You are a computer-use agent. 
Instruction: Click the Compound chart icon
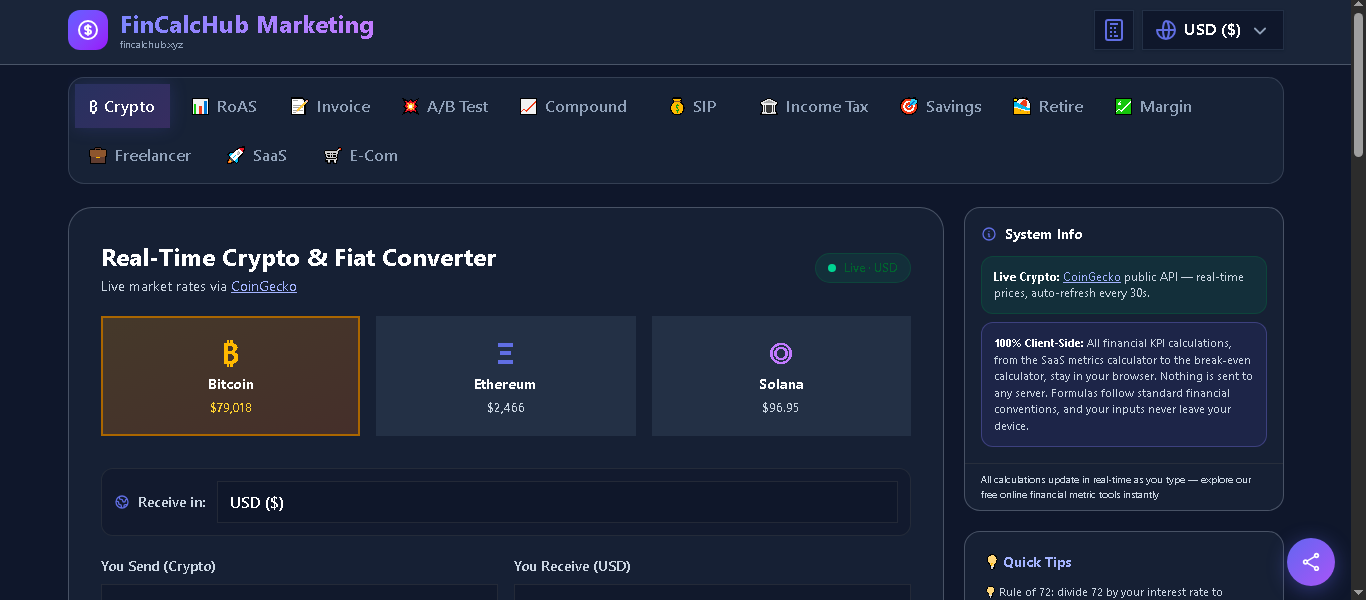529,106
